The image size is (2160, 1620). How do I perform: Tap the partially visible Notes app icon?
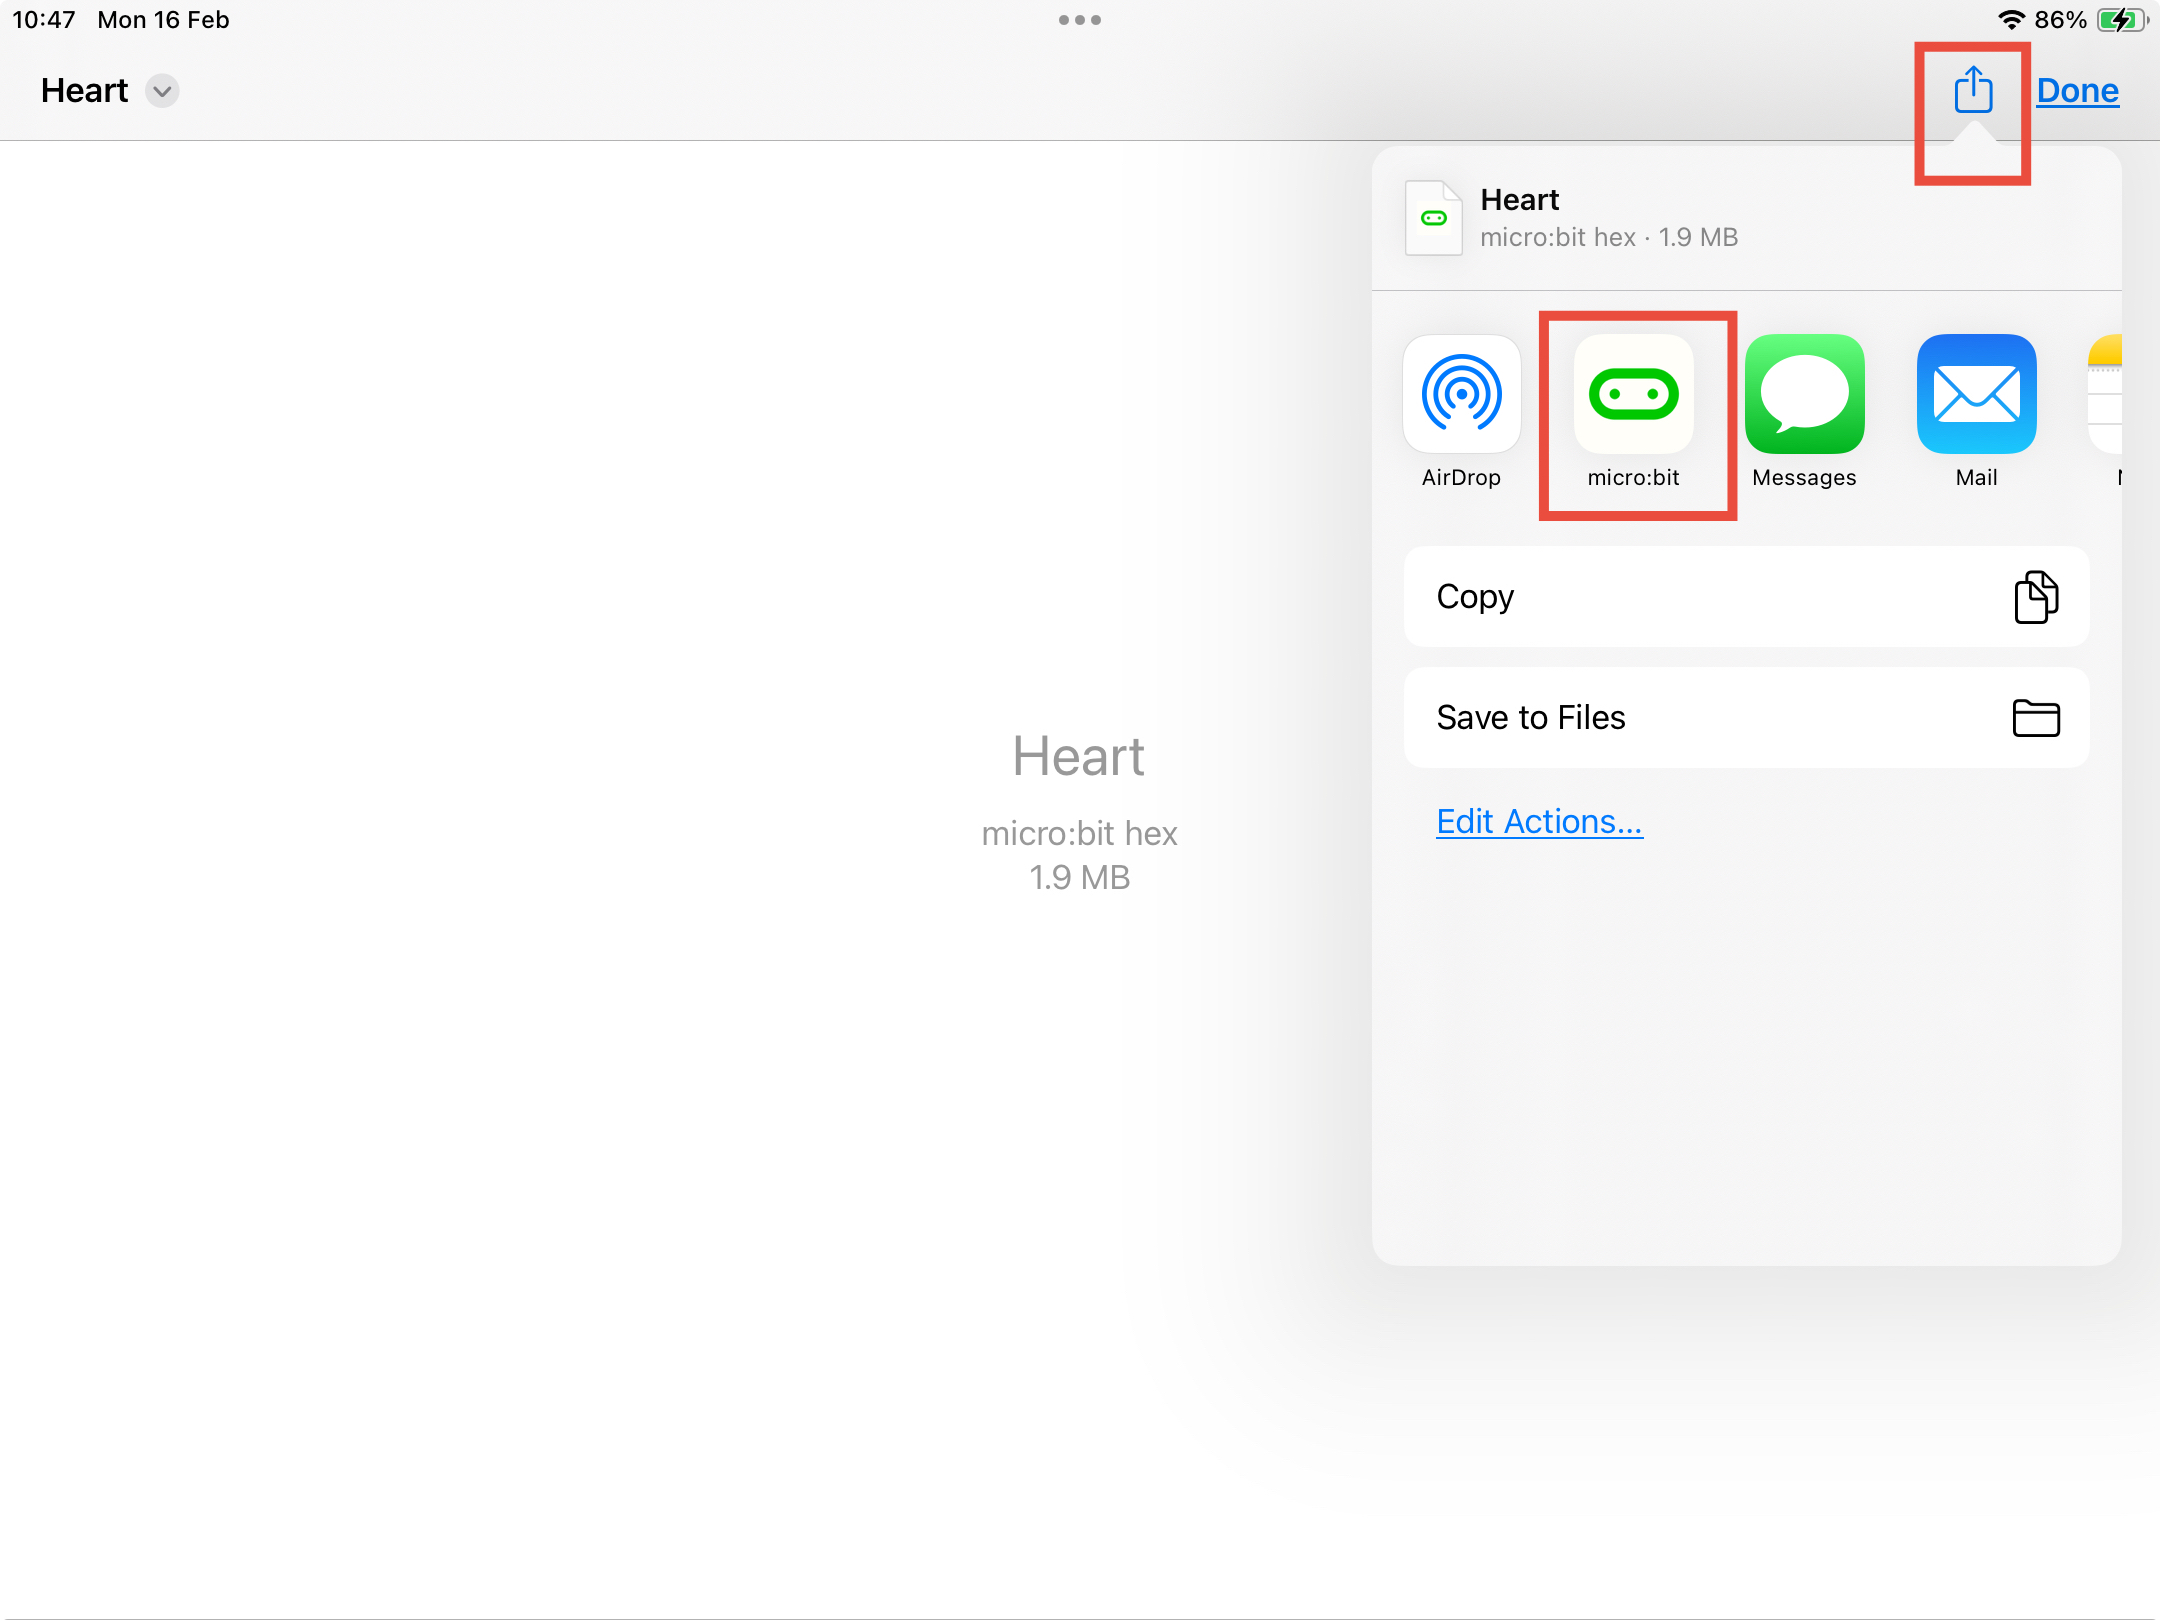2106,394
